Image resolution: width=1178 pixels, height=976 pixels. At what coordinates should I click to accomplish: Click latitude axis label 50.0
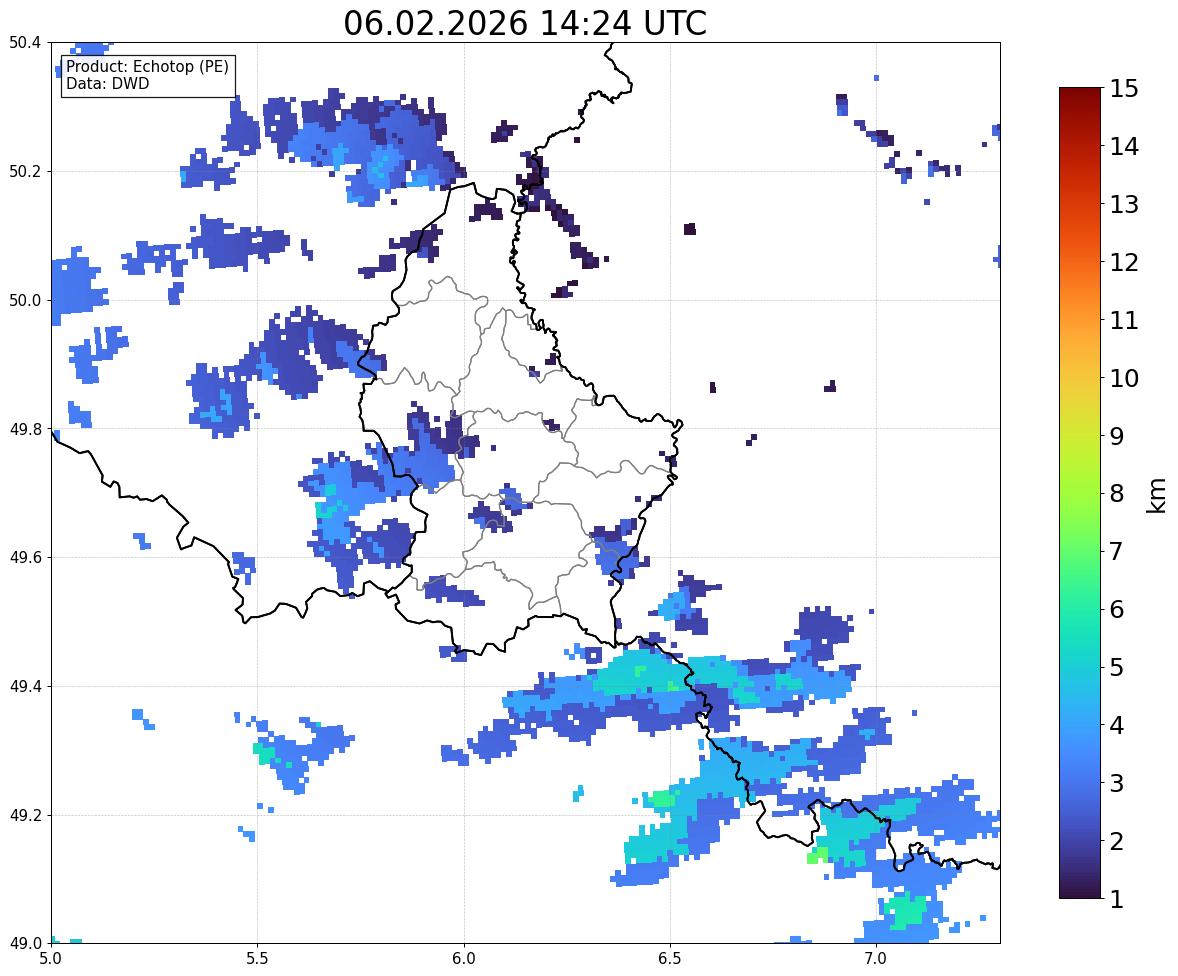pyautogui.click(x=25, y=301)
